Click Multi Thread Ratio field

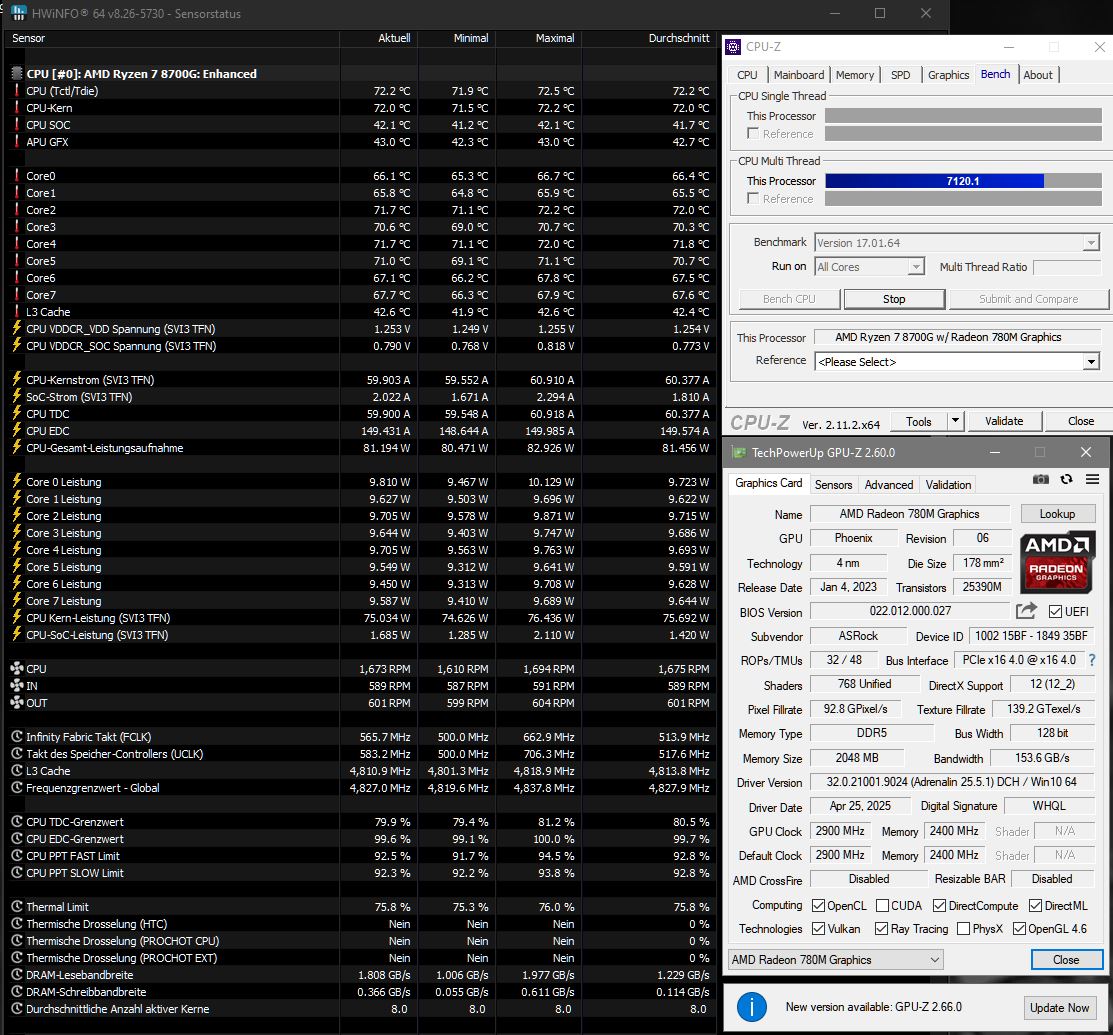1067,267
